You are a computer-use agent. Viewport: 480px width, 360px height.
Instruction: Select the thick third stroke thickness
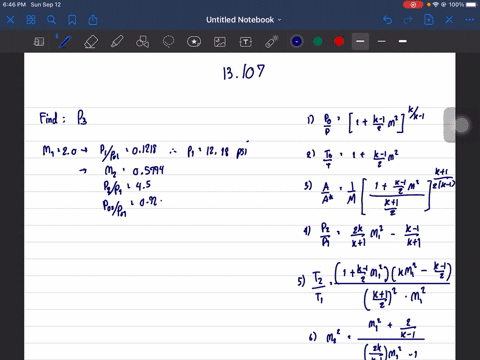403,41
